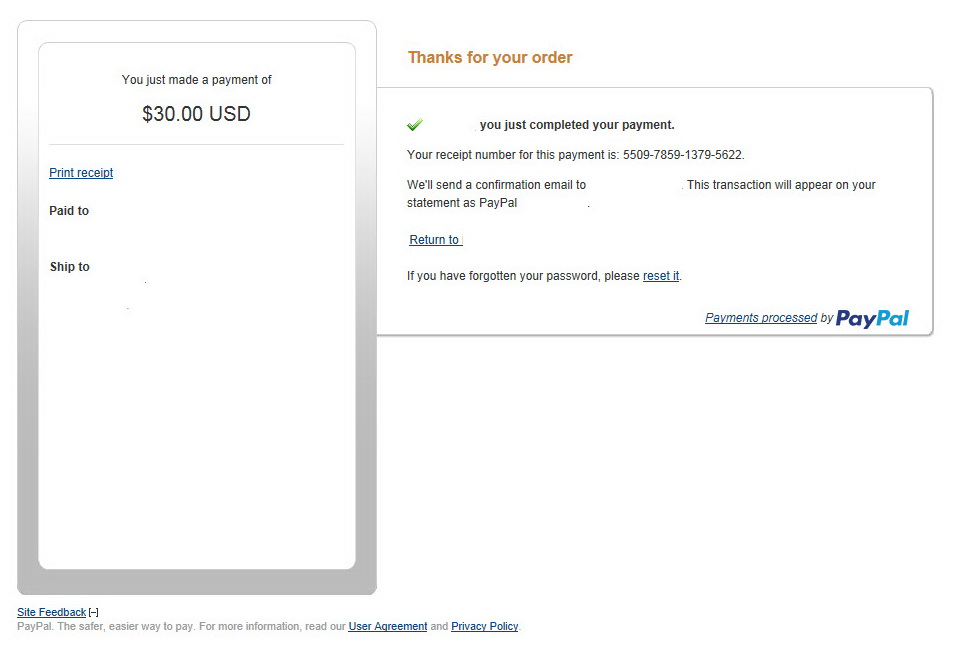Click the forgotten your password sentence
Viewport: 955px width, 653px height.
tap(544, 275)
